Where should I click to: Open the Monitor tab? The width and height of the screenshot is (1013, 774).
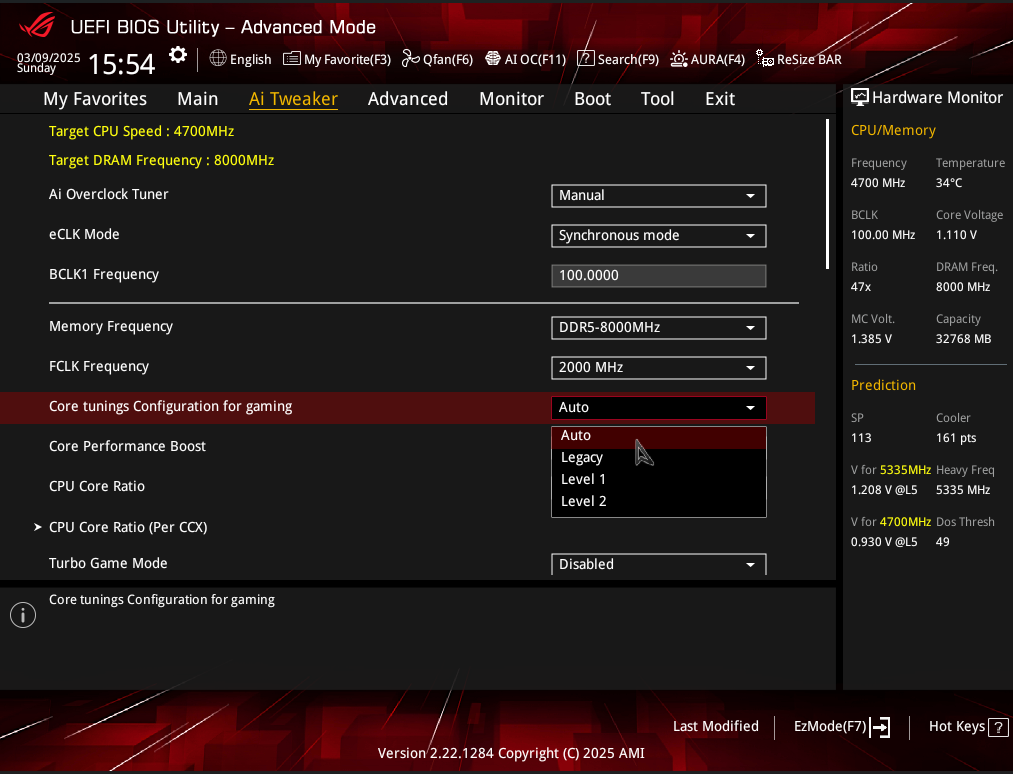click(511, 99)
